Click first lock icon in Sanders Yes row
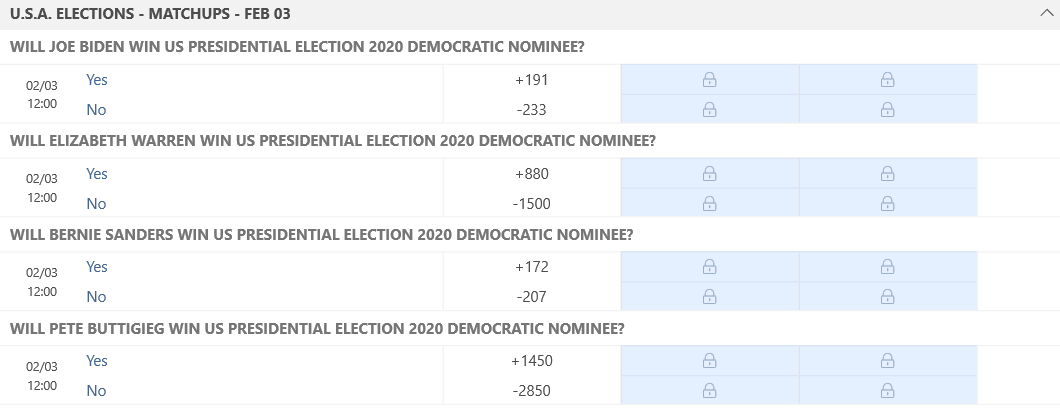 pyautogui.click(x=709, y=267)
